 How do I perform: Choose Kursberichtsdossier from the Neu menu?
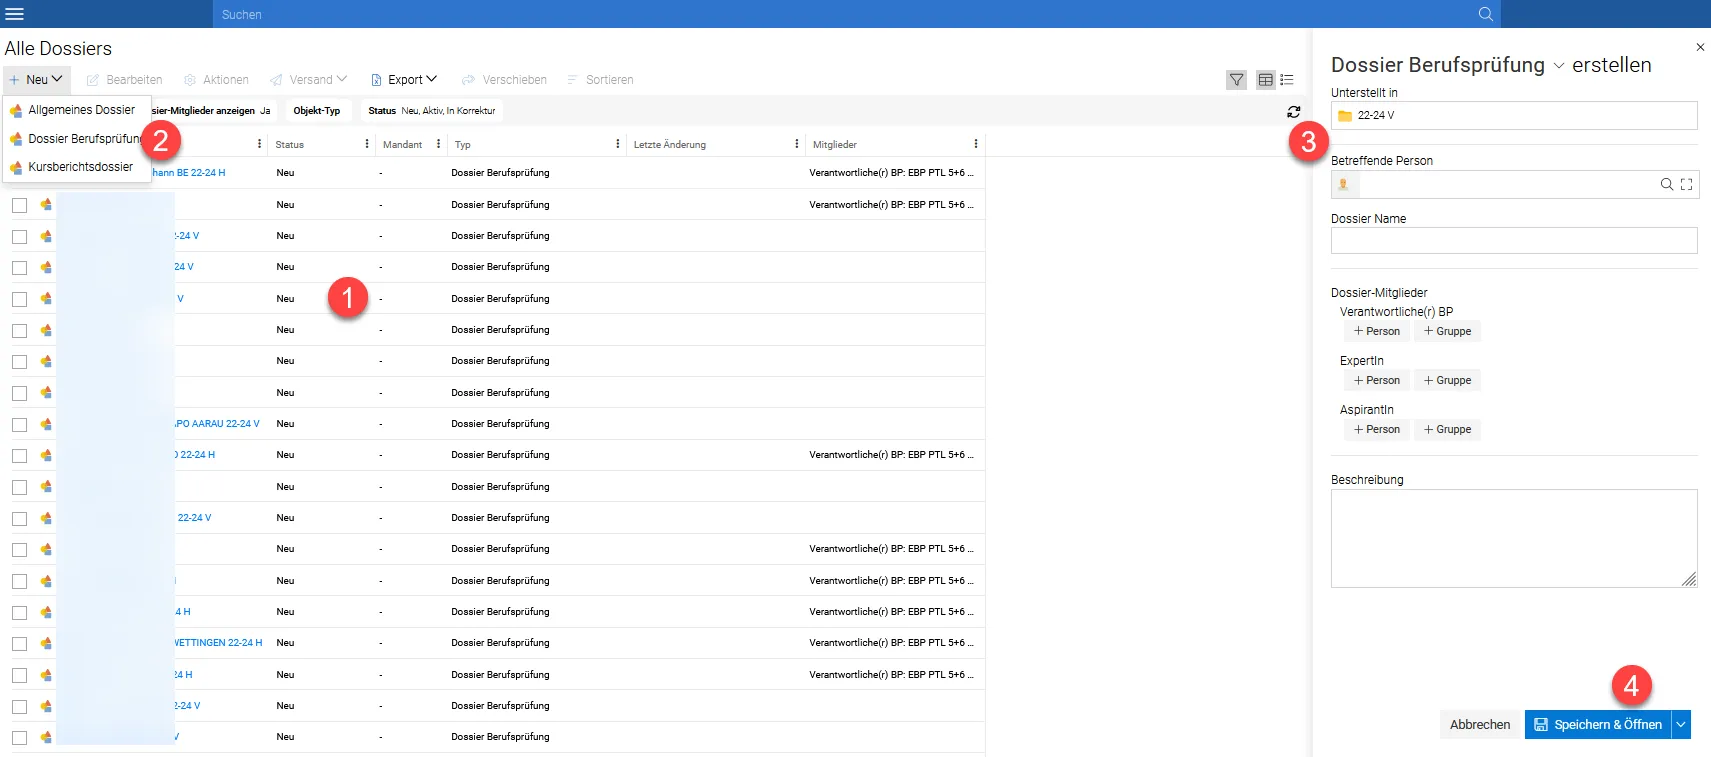point(77,167)
